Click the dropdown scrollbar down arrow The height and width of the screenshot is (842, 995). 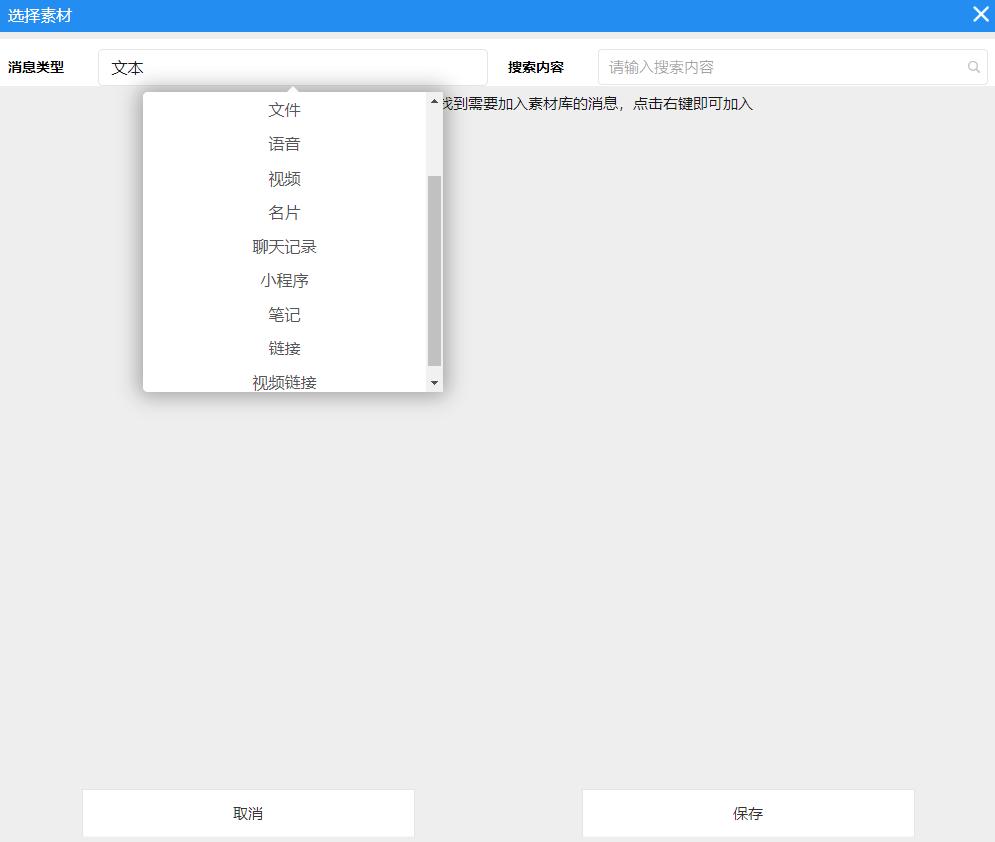pyautogui.click(x=433, y=382)
